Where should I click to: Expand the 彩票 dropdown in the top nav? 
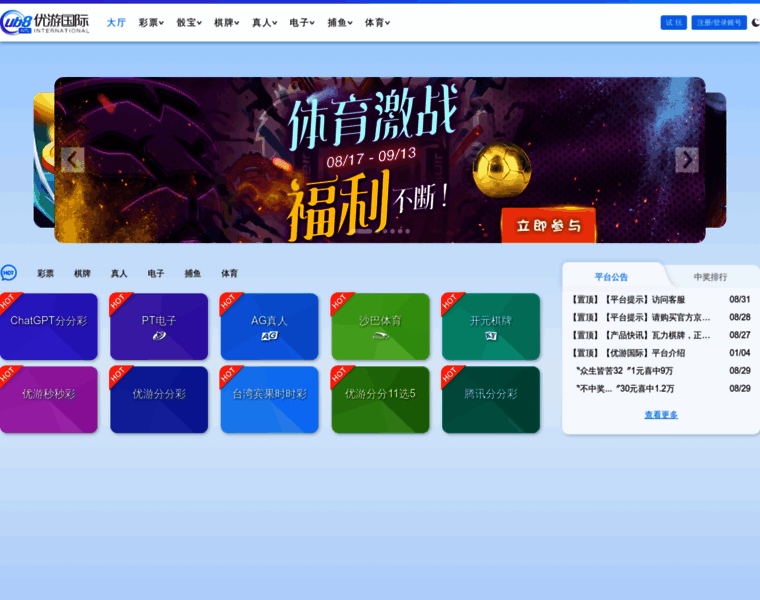click(x=151, y=22)
